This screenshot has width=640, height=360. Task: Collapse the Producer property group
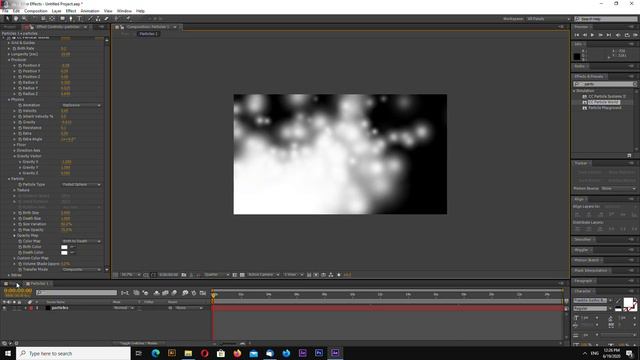(9, 60)
